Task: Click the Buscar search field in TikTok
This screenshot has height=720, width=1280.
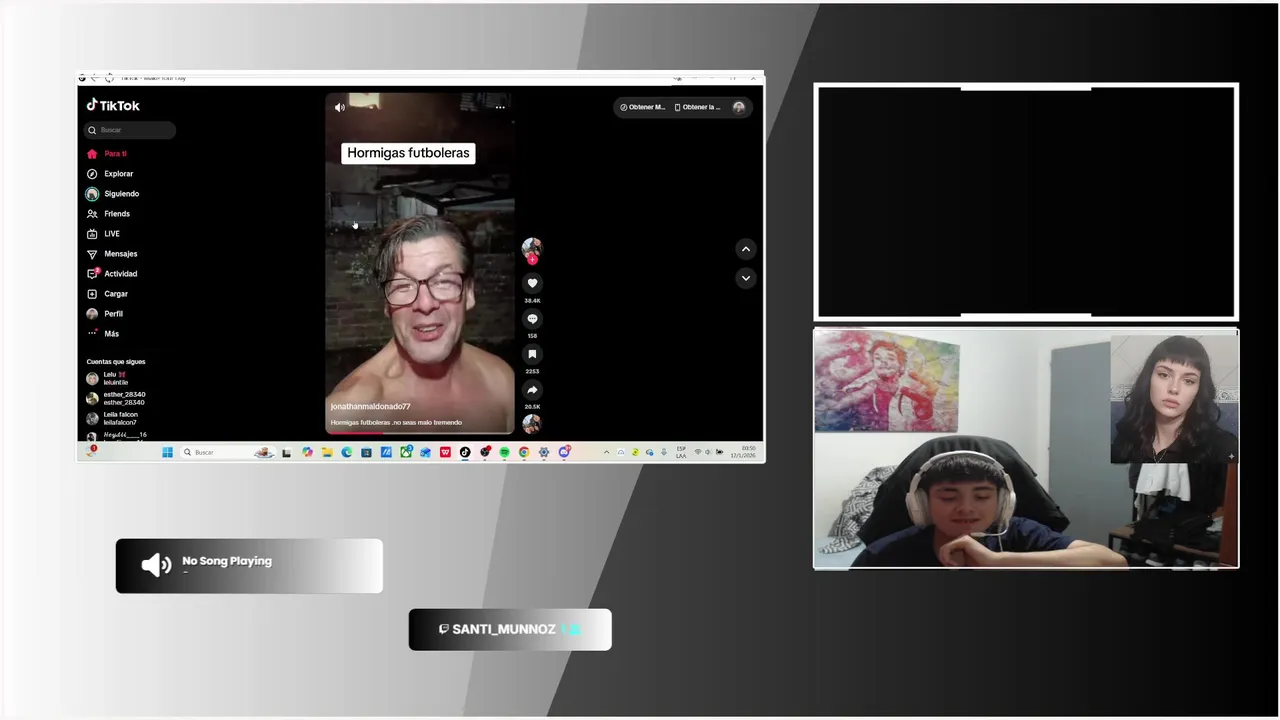Action: pyautogui.click(x=130, y=130)
